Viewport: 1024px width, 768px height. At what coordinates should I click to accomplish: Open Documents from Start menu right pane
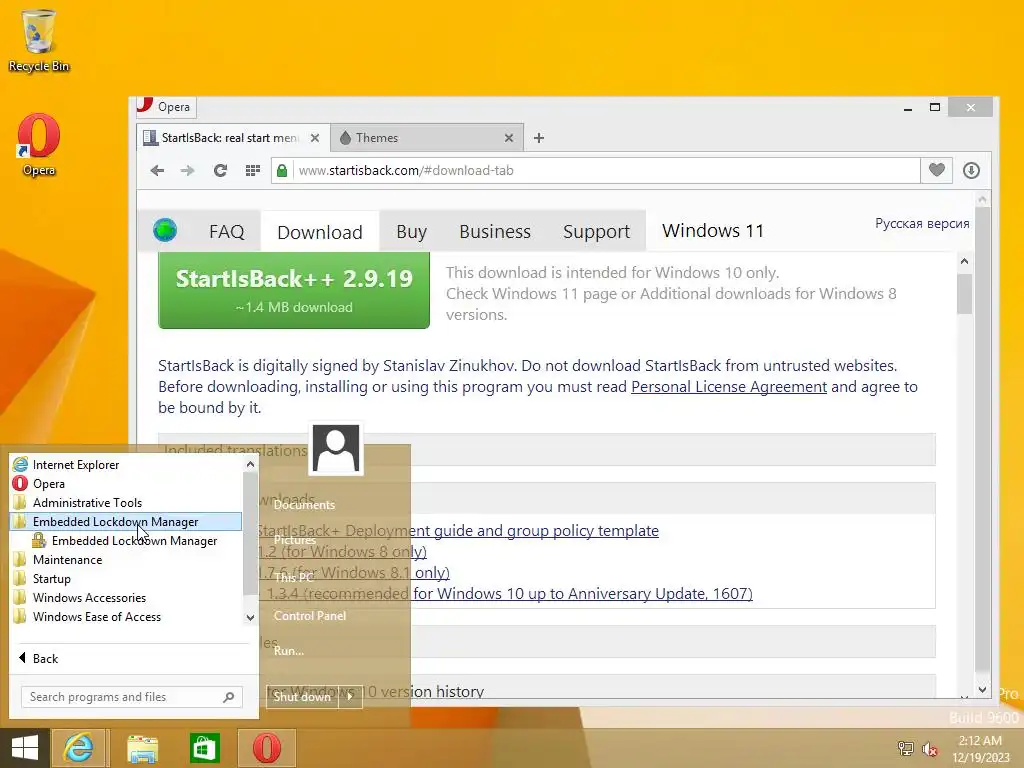[x=304, y=505]
